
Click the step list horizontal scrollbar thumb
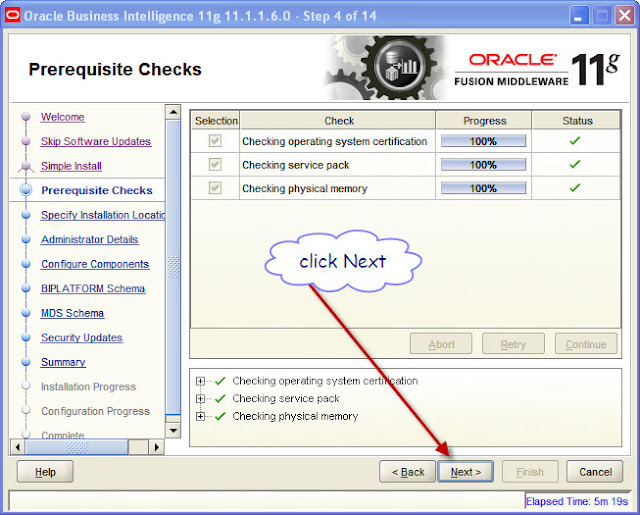pyautogui.click(x=77, y=447)
